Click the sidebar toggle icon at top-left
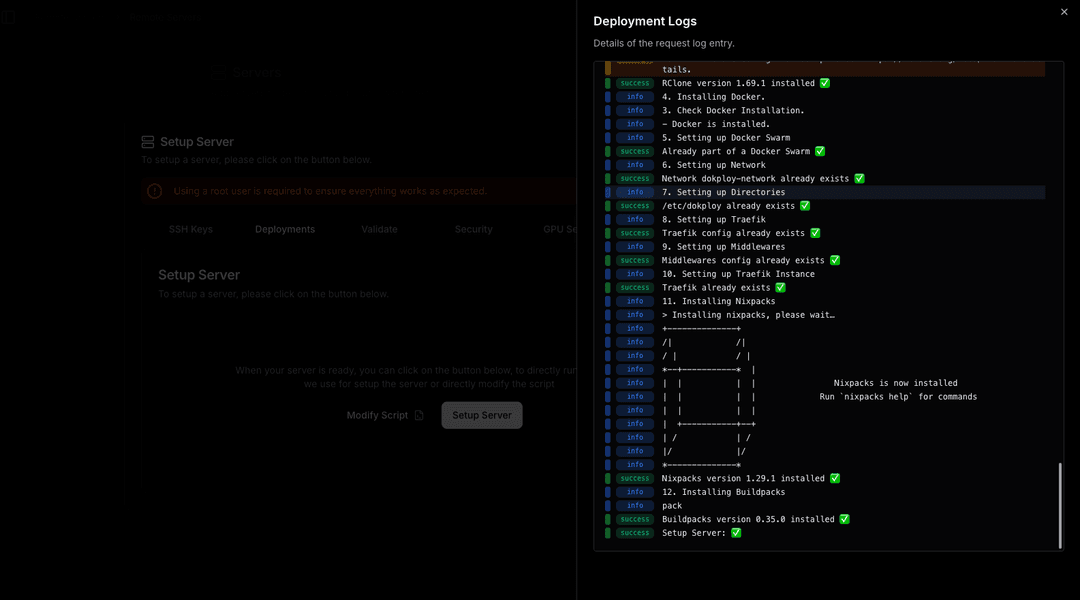Image resolution: width=1080 pixels, height=600 pixels. coord(9,15)
